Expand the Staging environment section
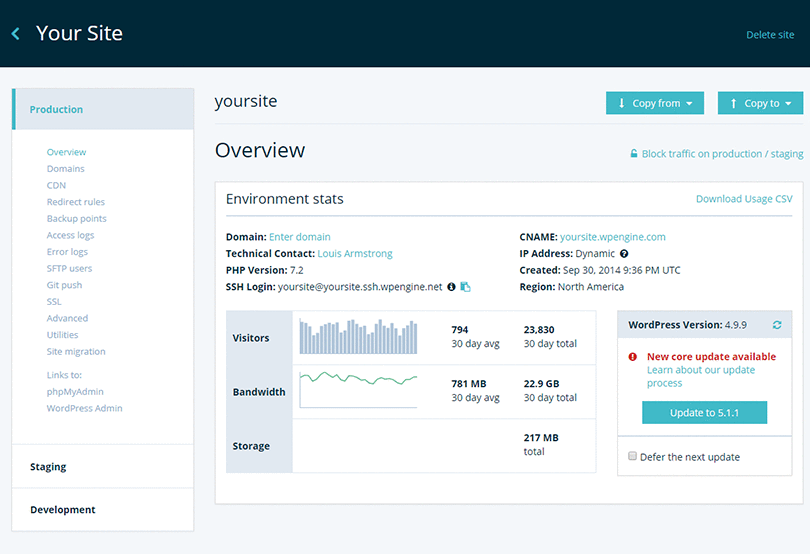The height and width of the screenshot is (554, 810). pos(48,467)
